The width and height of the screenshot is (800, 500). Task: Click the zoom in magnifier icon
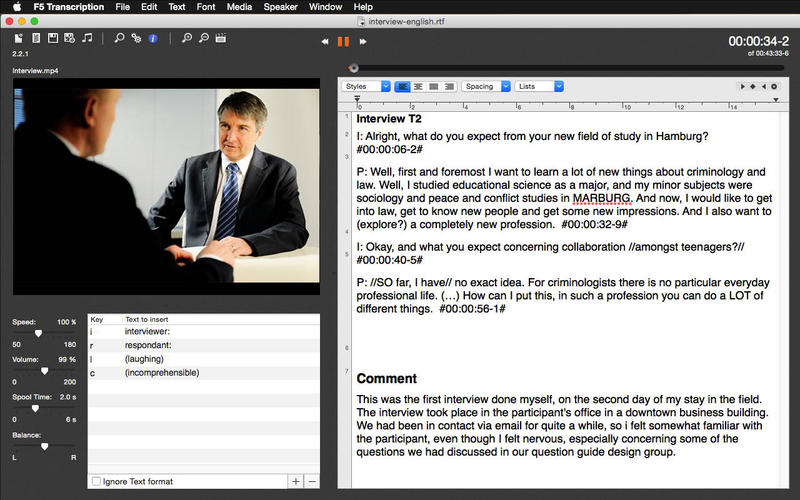(x=187, y=38)
